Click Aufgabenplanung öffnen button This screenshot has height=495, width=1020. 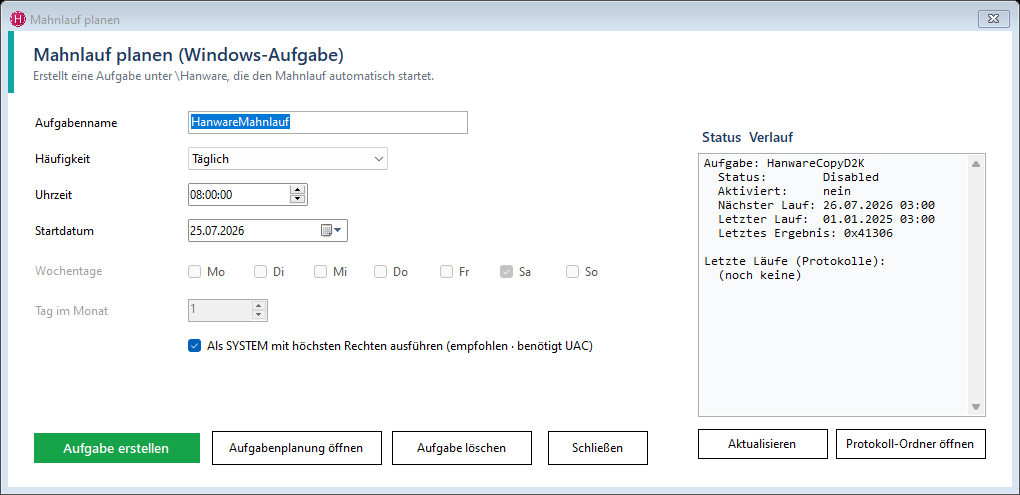tap(297, 448)
